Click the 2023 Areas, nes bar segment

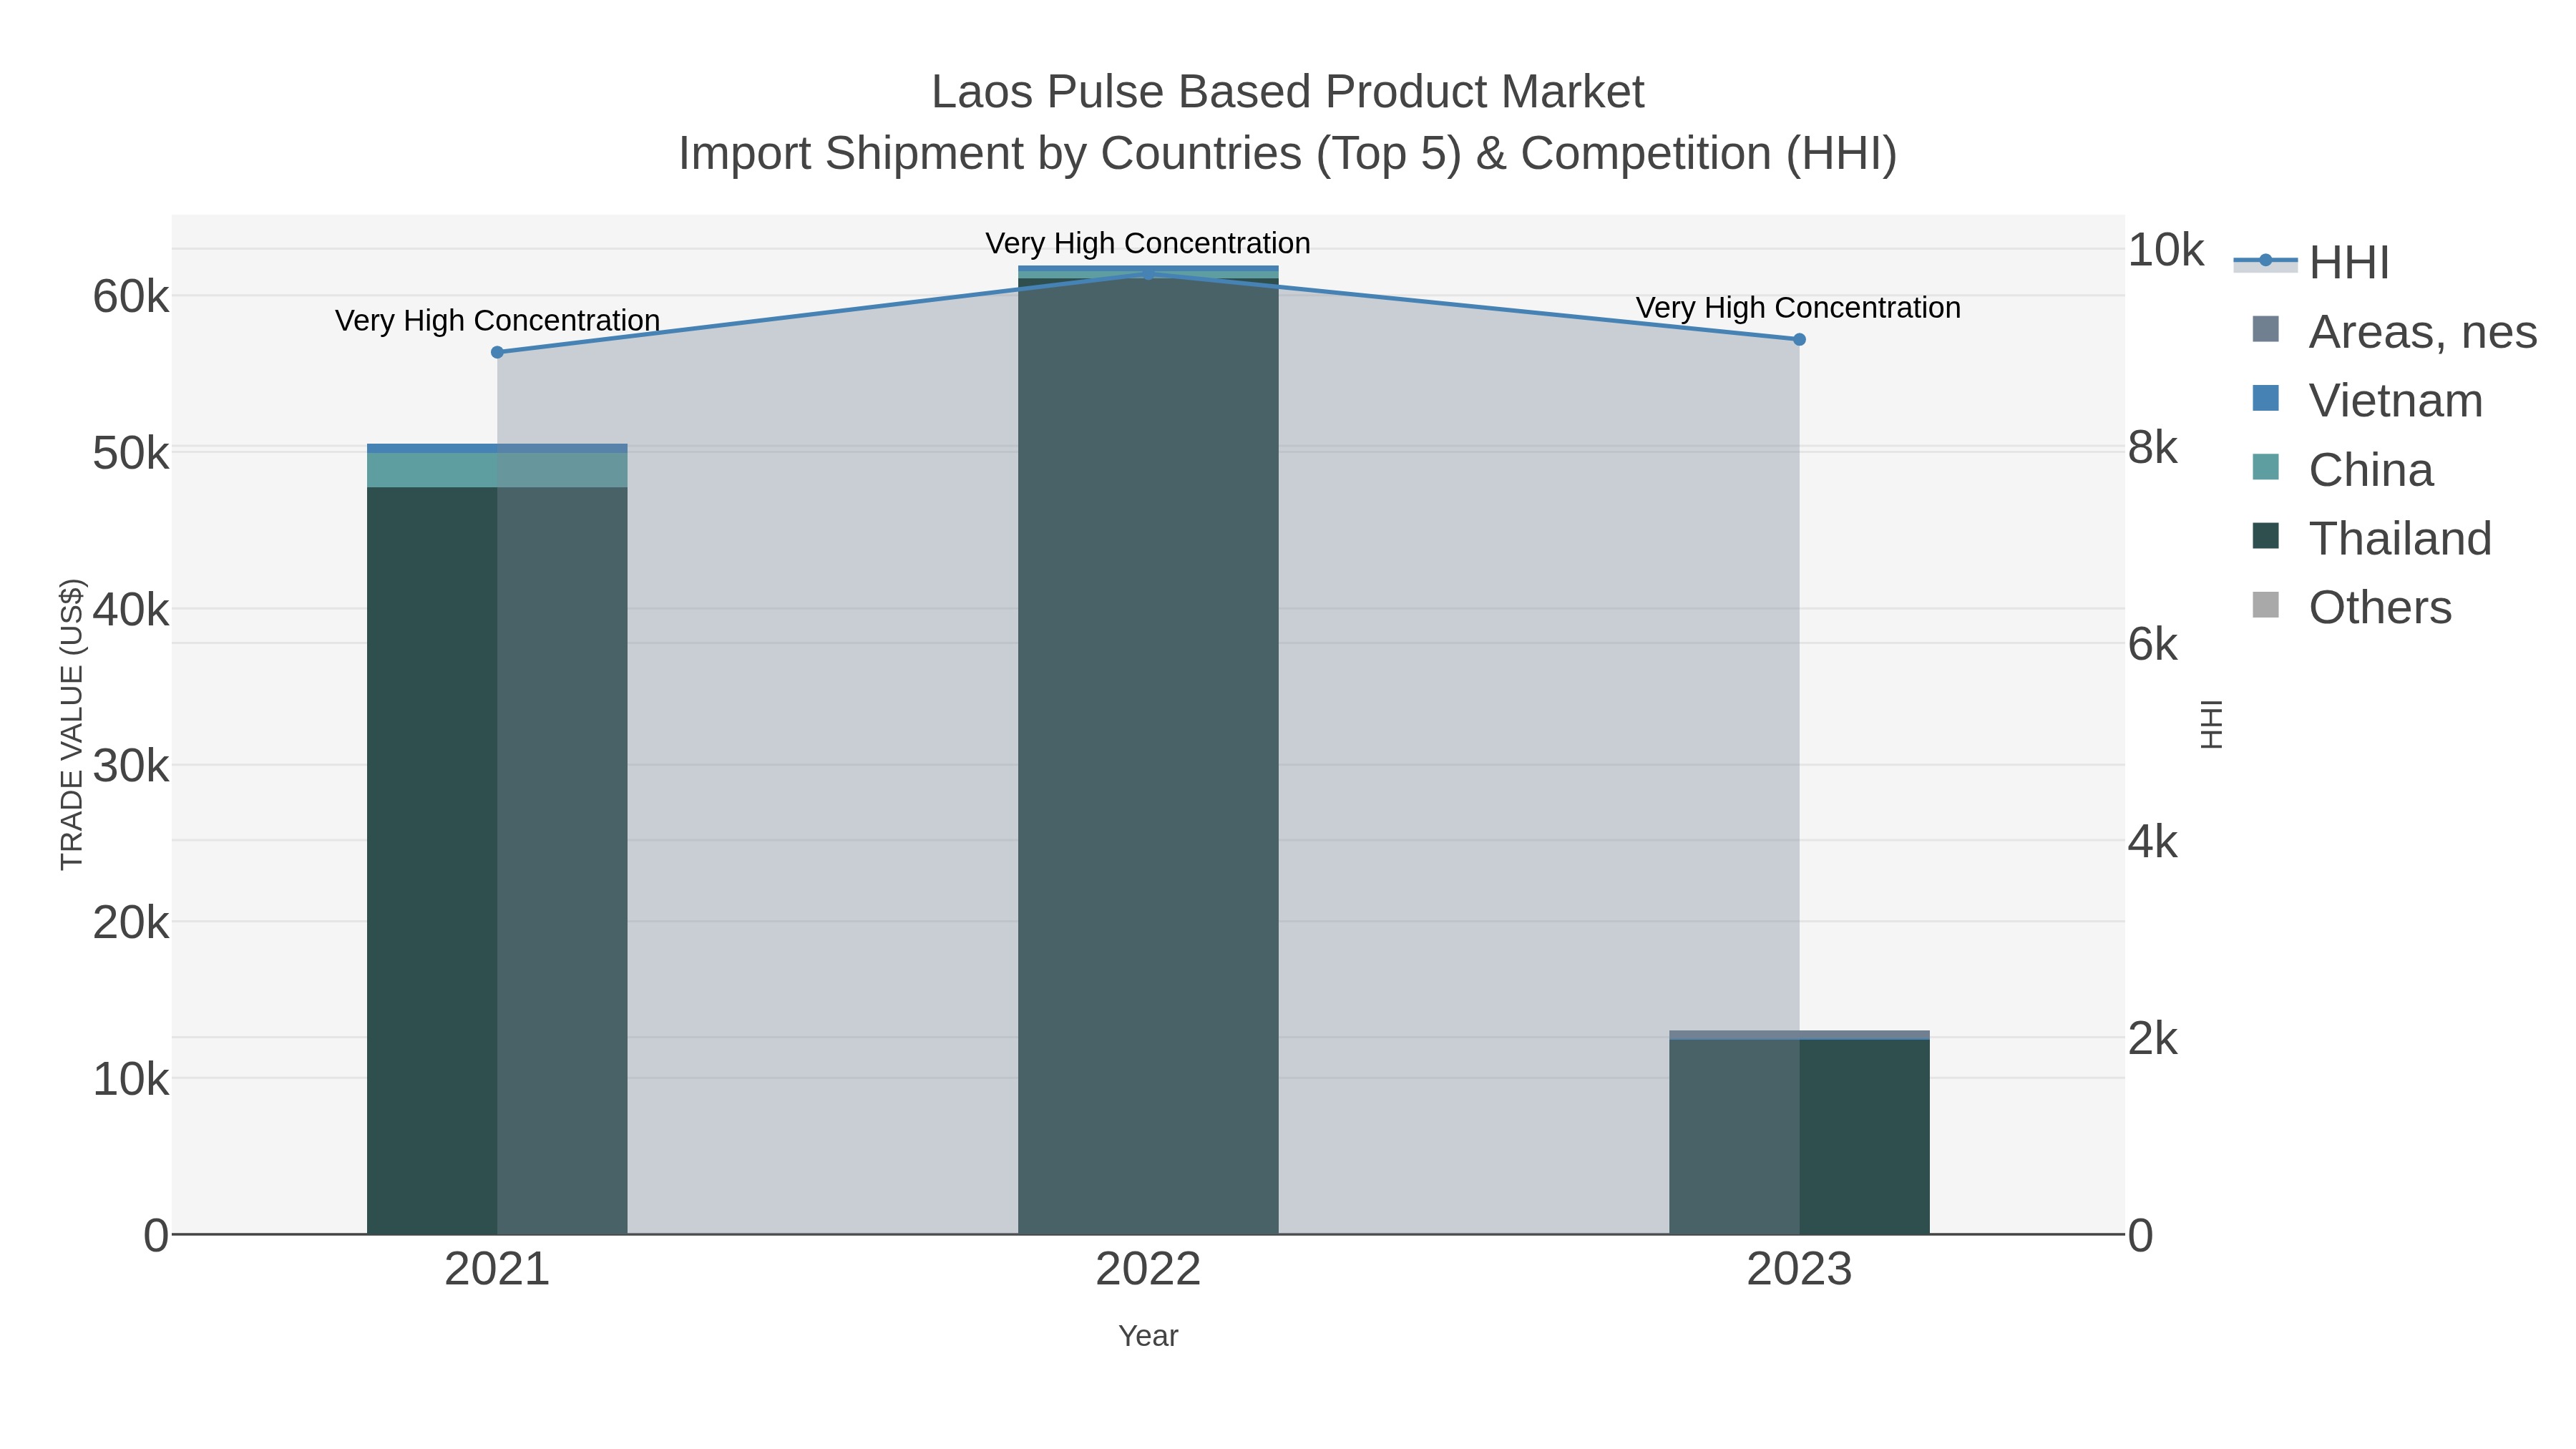1799,1035
